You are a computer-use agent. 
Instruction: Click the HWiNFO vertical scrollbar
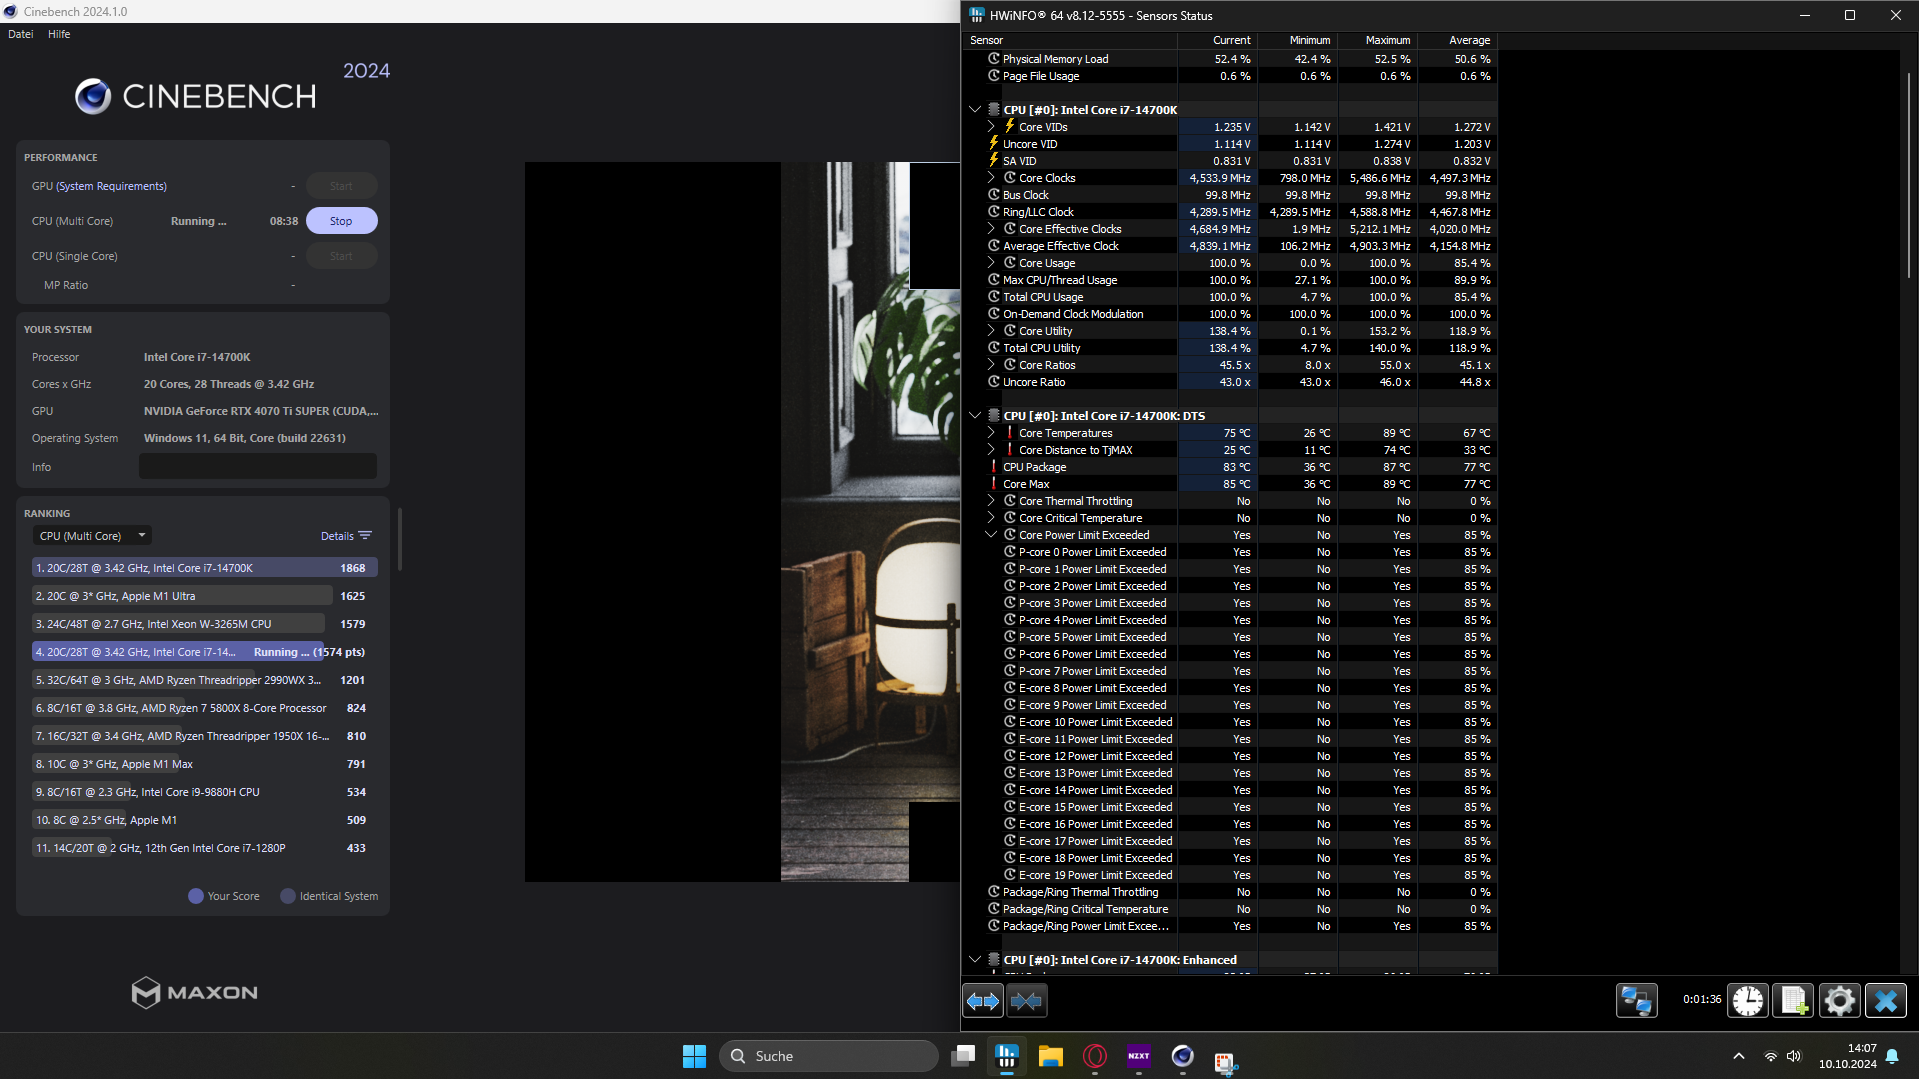pyautogui.click(x=1908, y=174)
